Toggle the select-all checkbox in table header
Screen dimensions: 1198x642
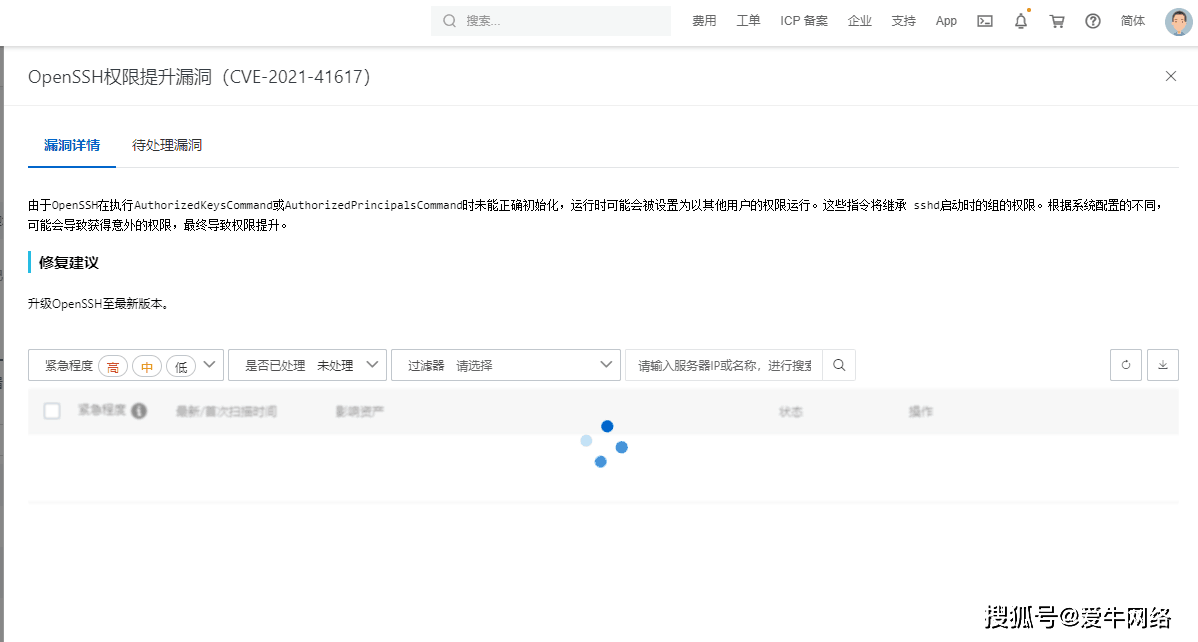[52, 411]
